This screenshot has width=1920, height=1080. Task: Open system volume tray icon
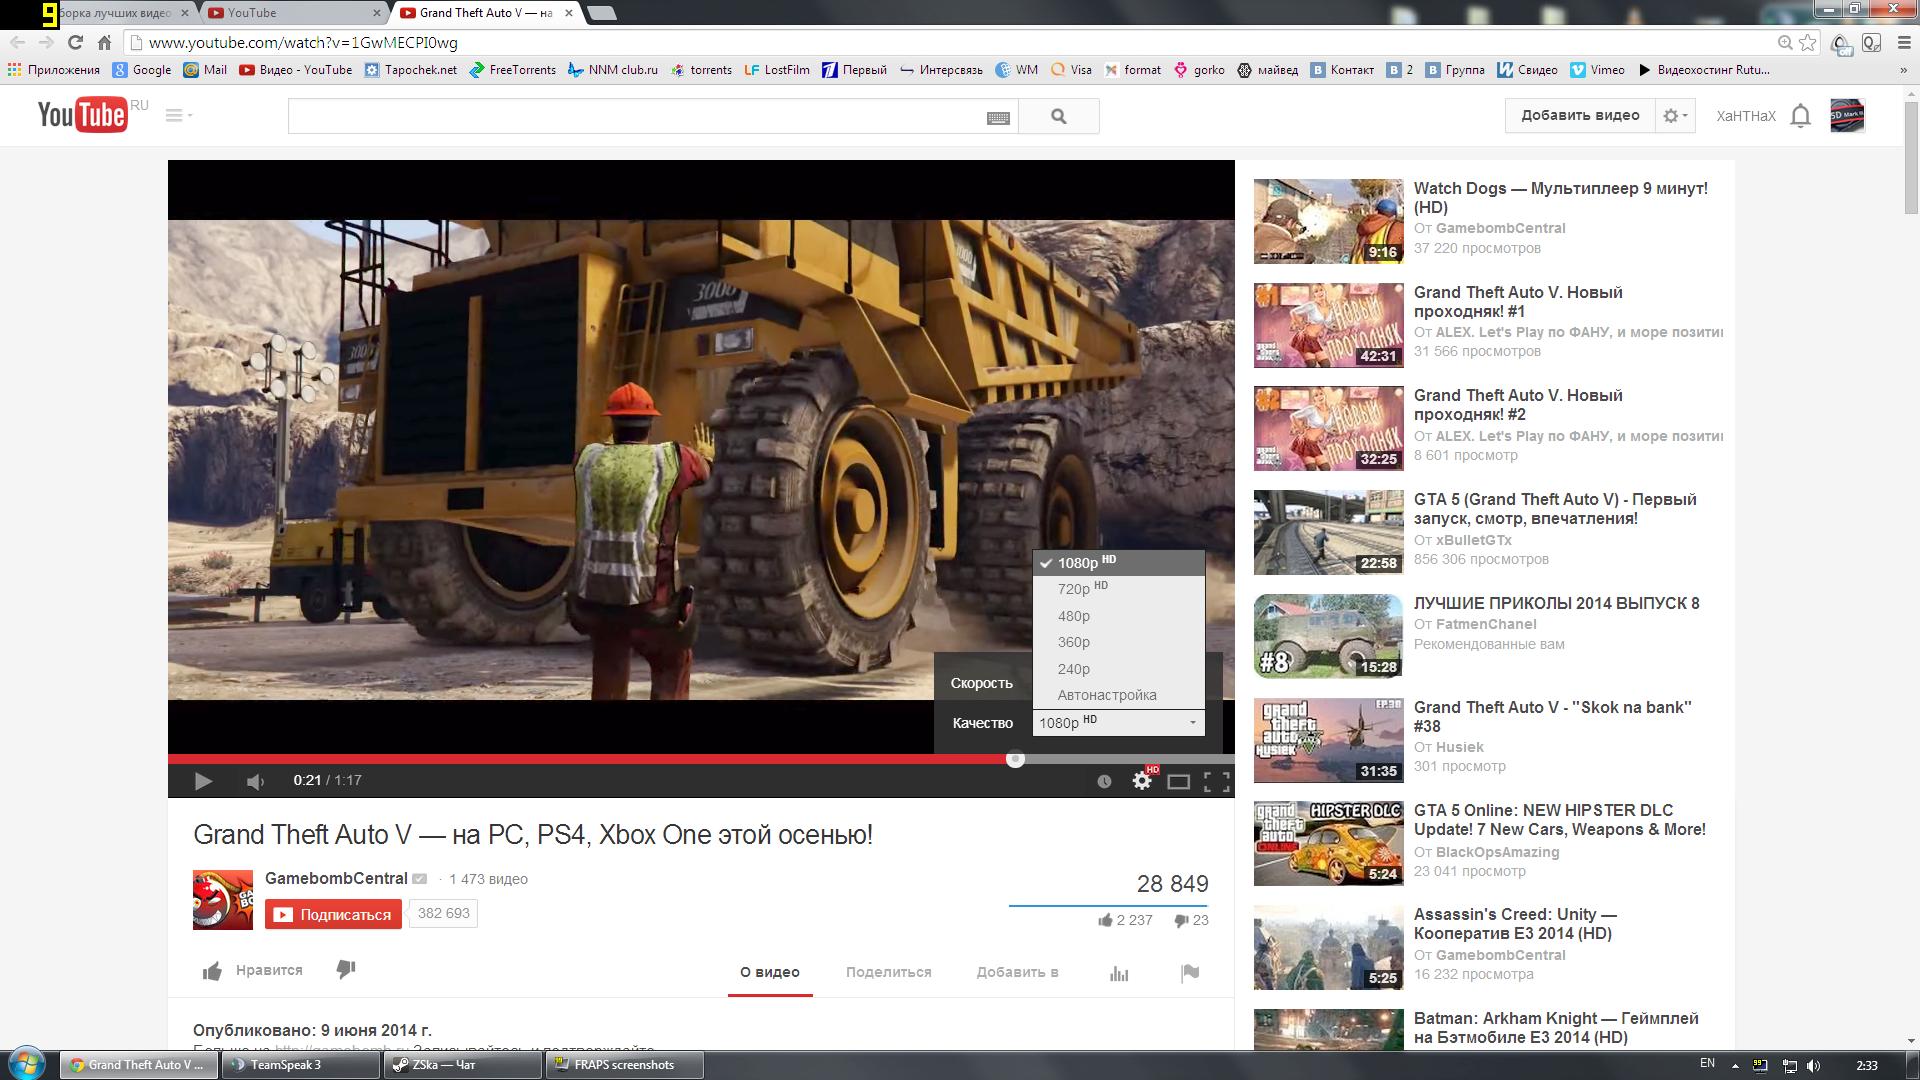1814,1065
